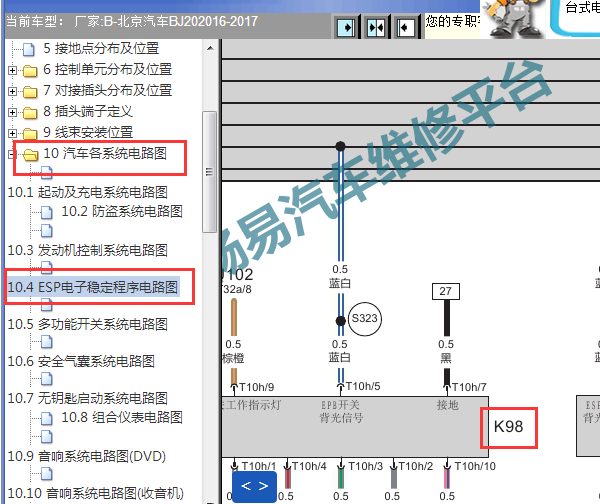Click the tree panel scrollbar thumb
Viewport: 600px width, 504px height.
[209, 172]
